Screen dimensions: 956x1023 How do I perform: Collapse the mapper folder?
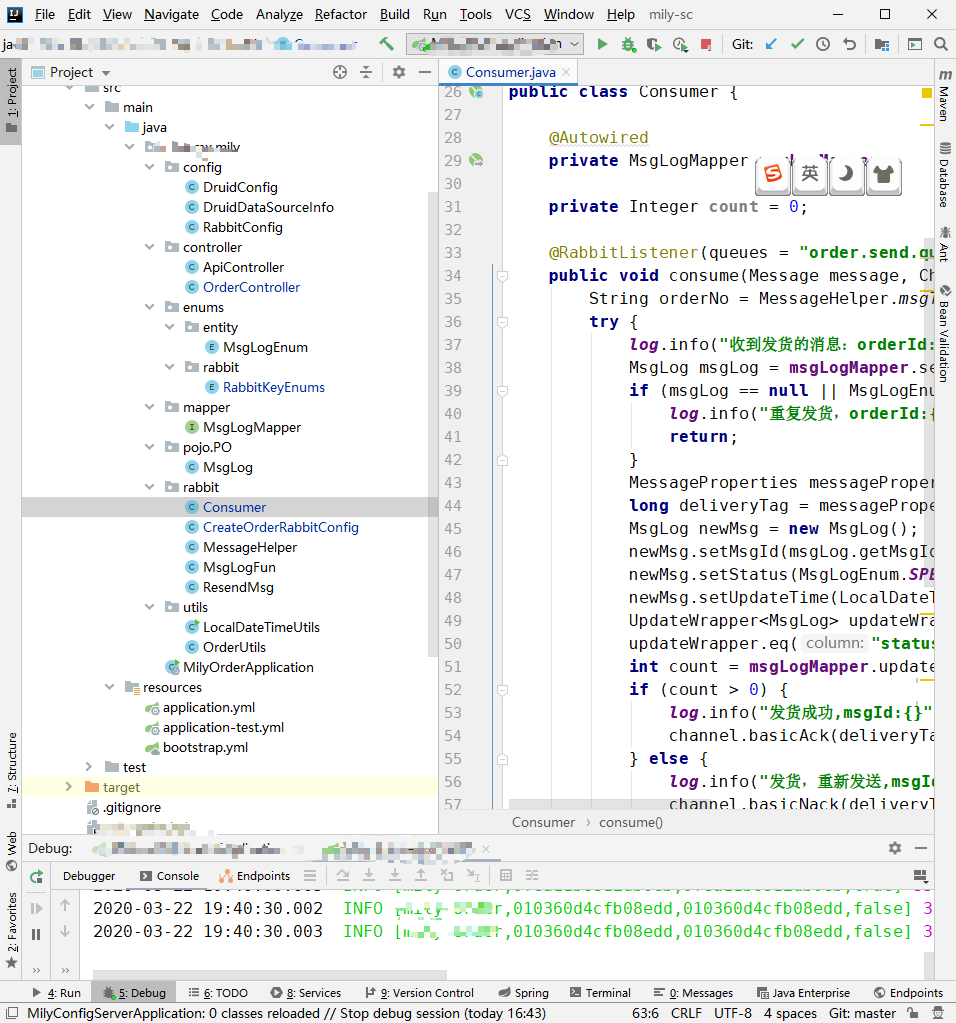click(149, 407)
